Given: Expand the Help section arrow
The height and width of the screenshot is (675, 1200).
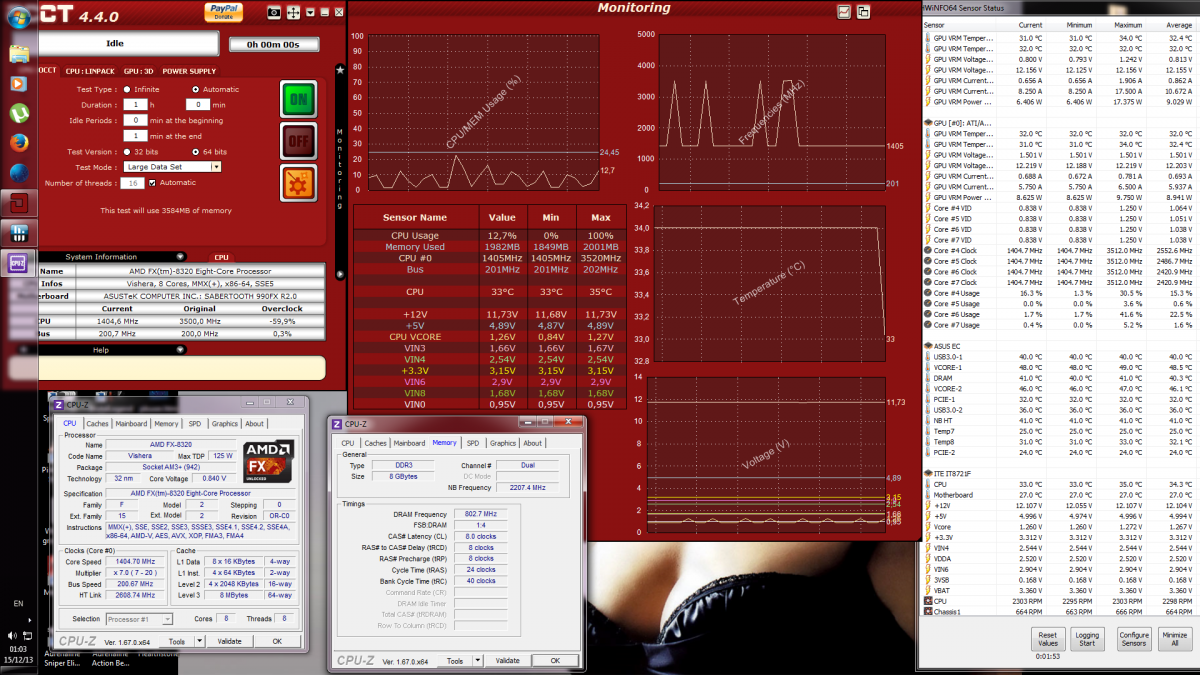Looking at the screenshot, I should click(x=179, y=350).
